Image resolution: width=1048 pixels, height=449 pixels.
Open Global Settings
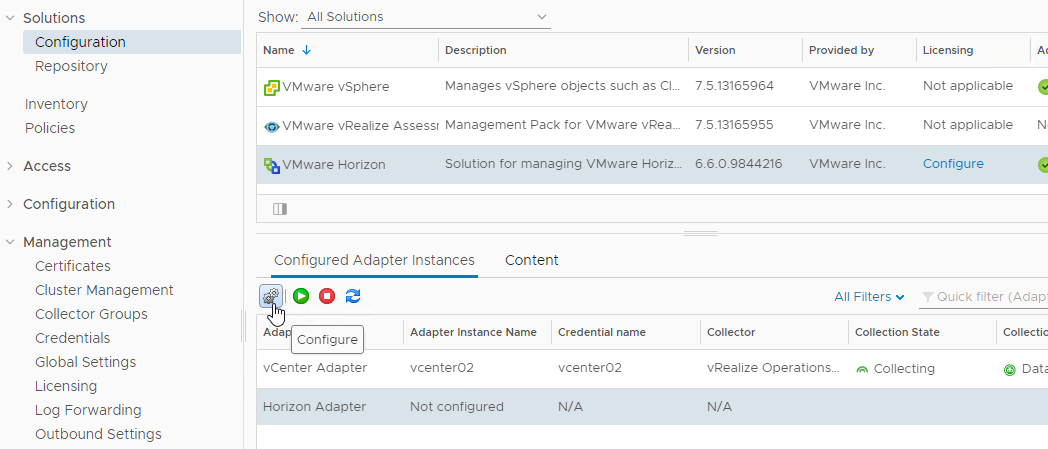coord(86,362)
